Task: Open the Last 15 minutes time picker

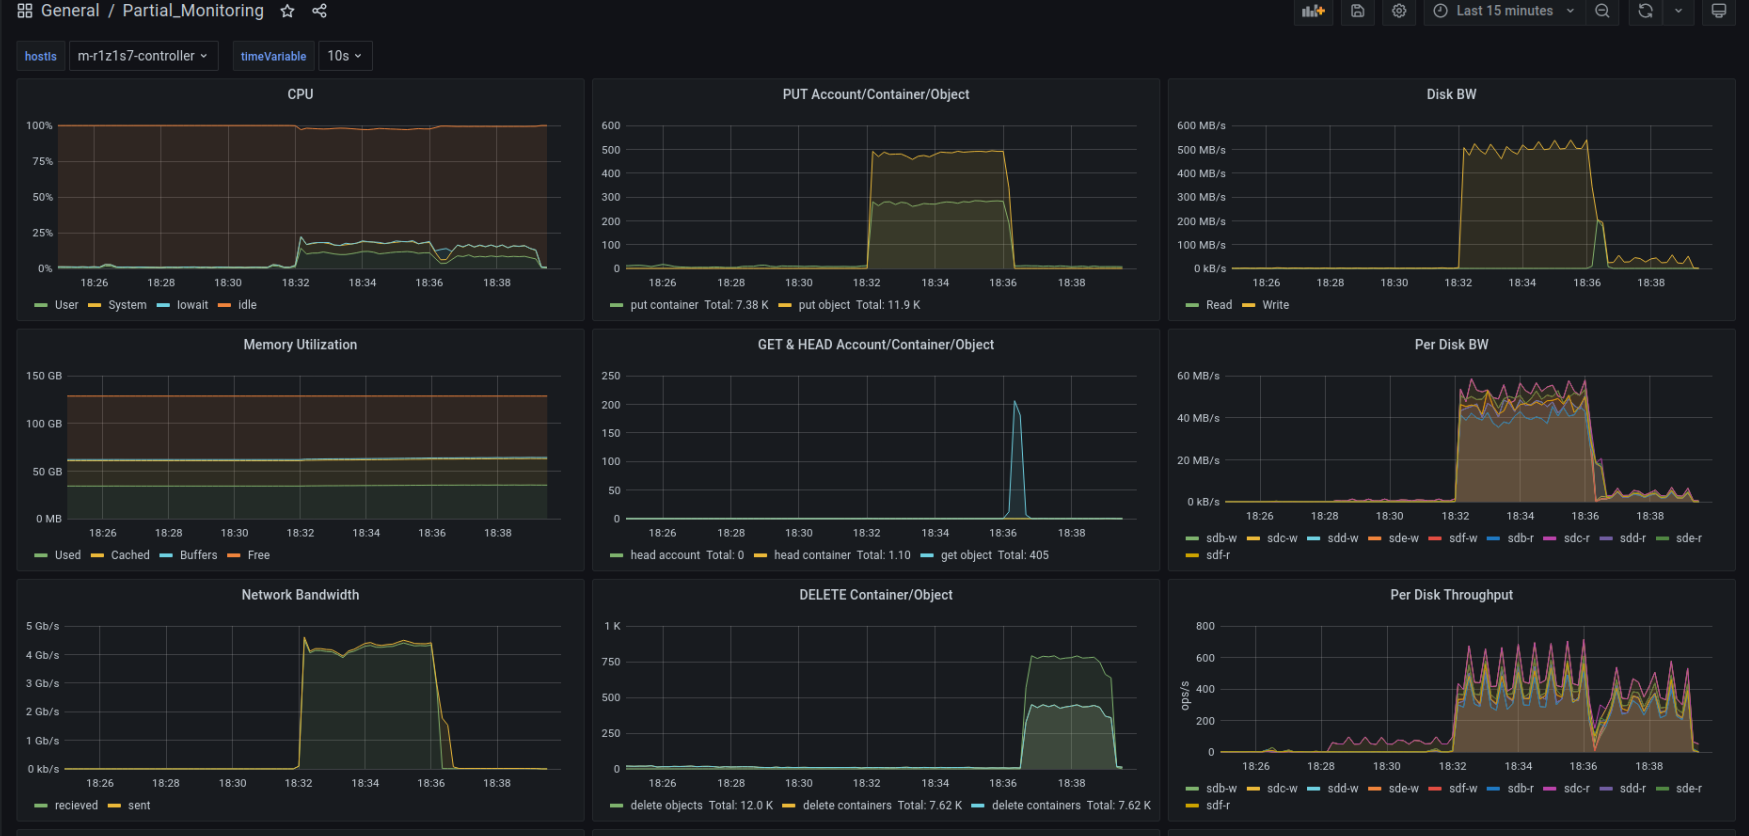Action: coord(1504,11)
